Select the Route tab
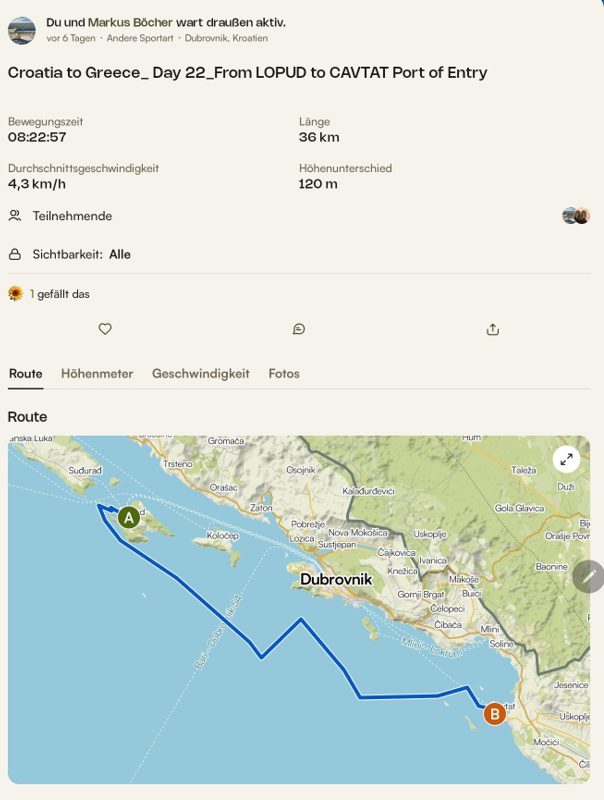Viewport: 604px width, 800px height. point(26,373)
